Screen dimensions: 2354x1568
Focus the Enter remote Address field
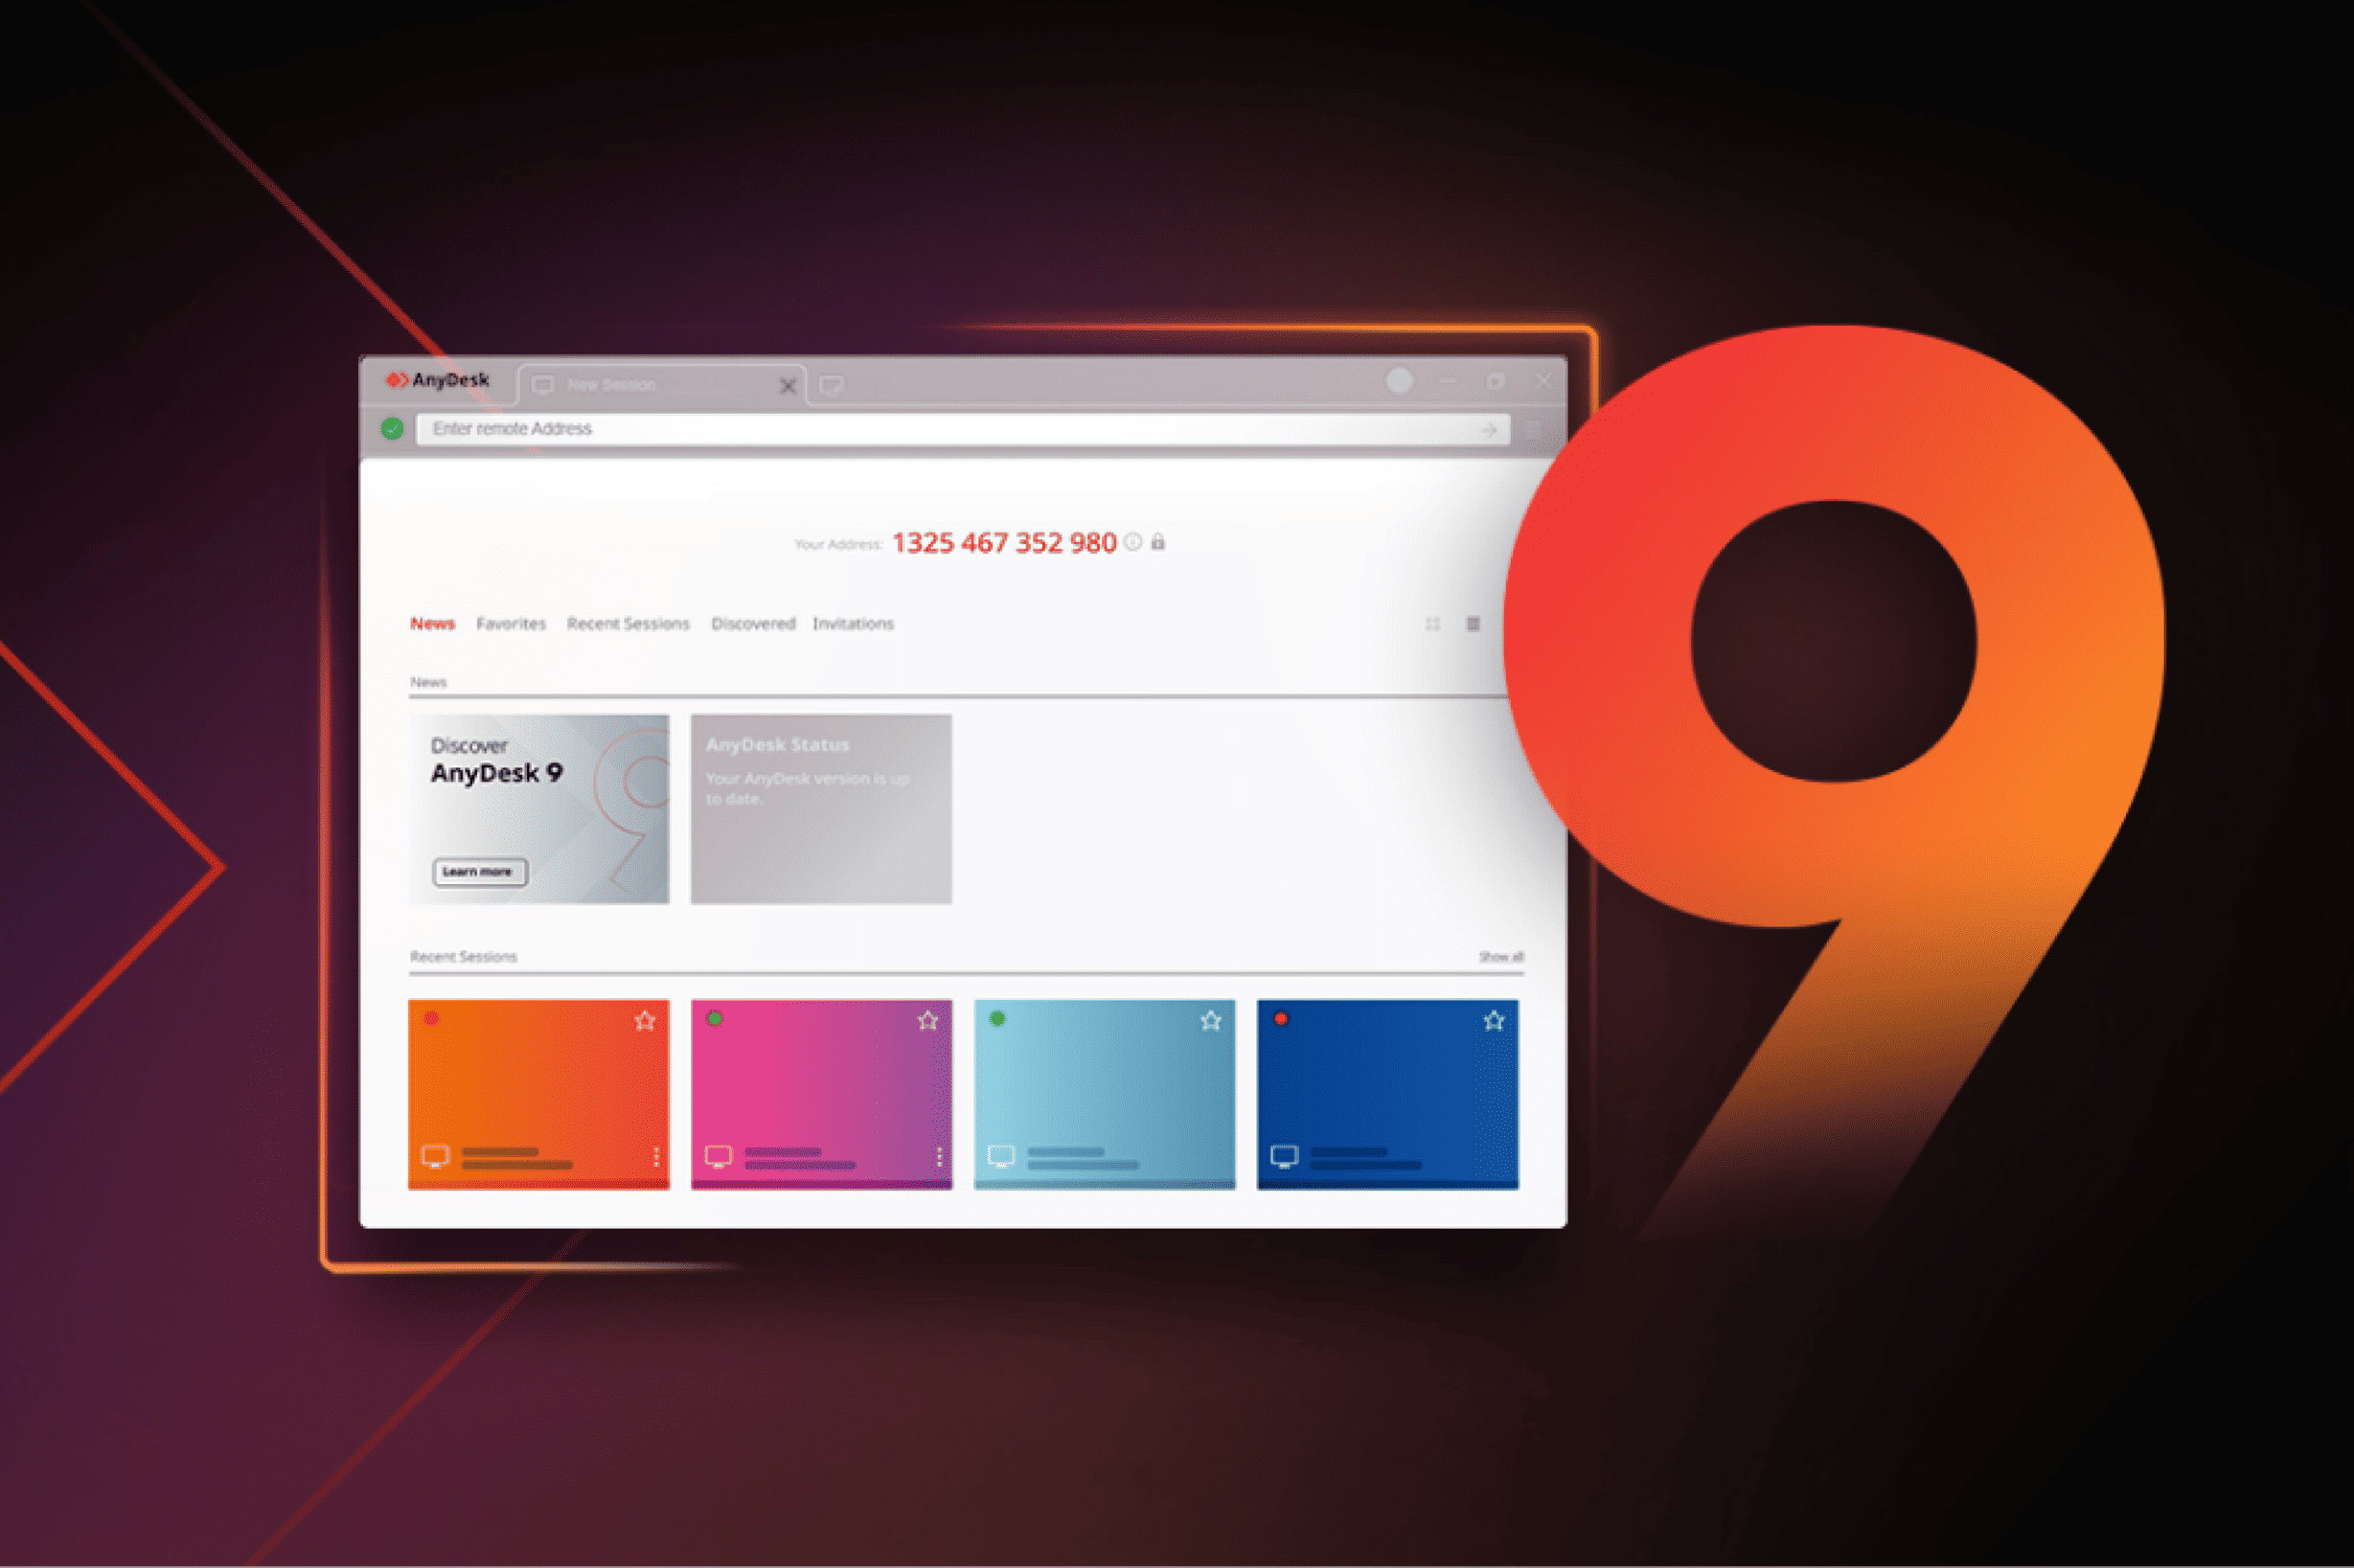[963, 429]
